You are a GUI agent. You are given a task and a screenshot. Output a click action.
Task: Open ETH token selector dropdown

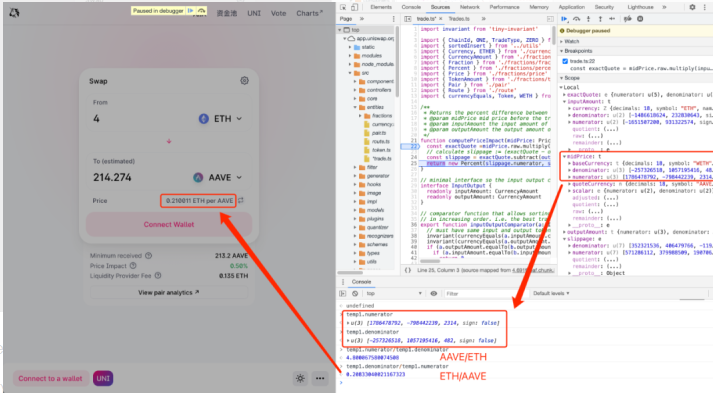(221, 119)
